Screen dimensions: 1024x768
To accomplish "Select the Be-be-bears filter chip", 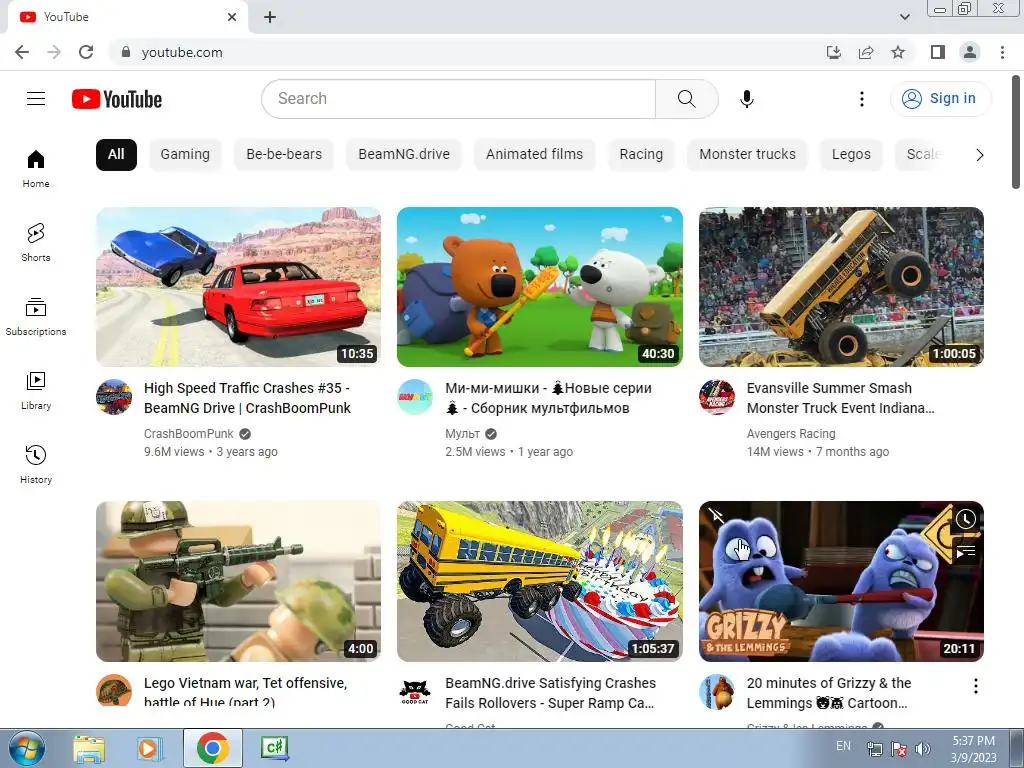I will point(284,155).
